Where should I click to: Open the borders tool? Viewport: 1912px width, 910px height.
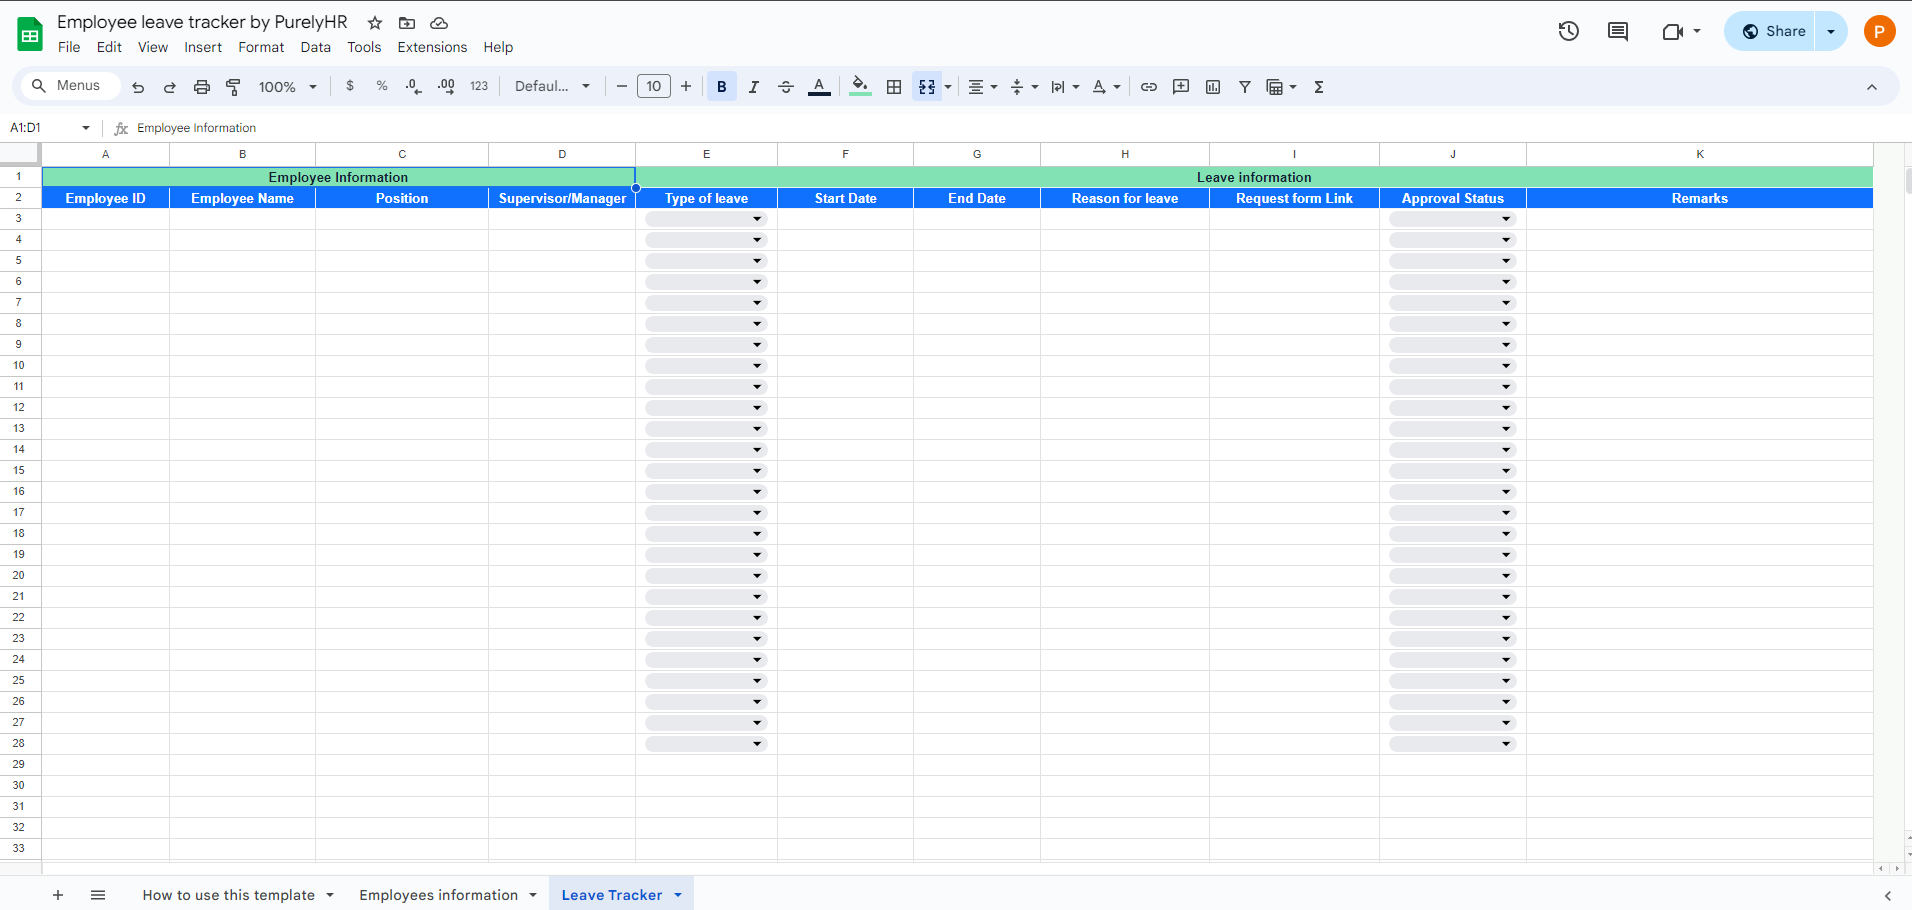click(893, 87)
